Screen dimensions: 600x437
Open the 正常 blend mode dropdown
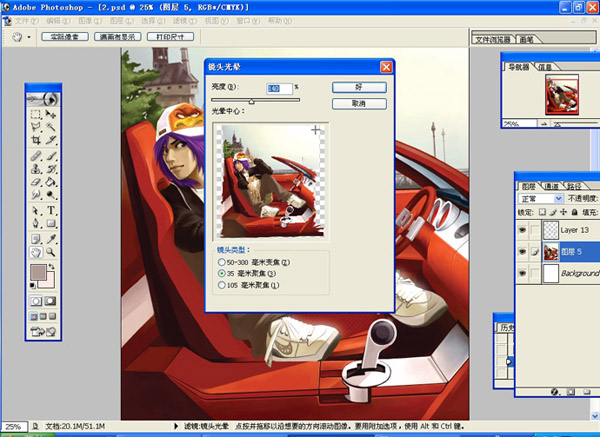point(540,199)
